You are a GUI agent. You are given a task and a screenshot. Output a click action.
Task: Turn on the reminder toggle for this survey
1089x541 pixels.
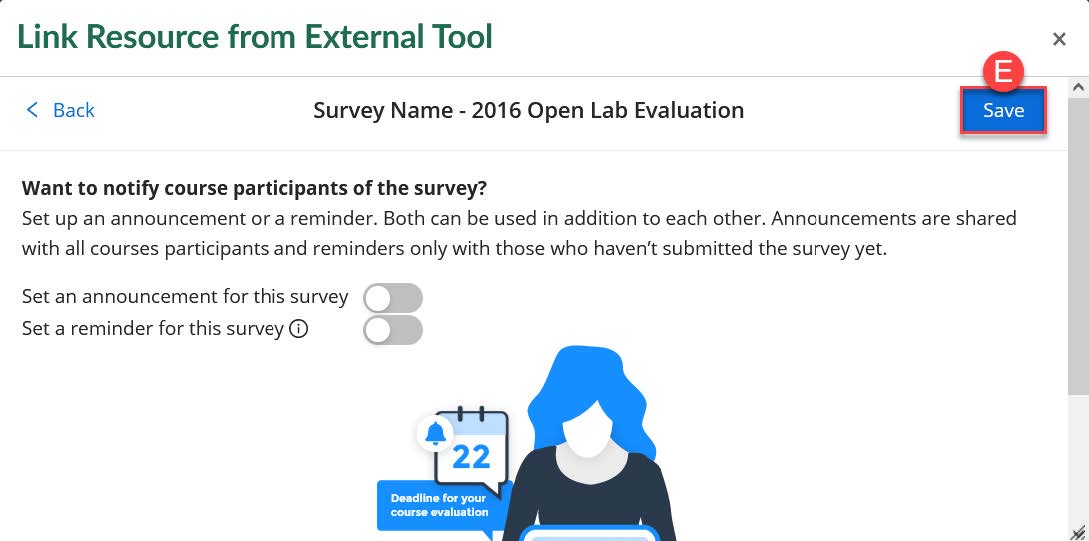tap(393, 330)
